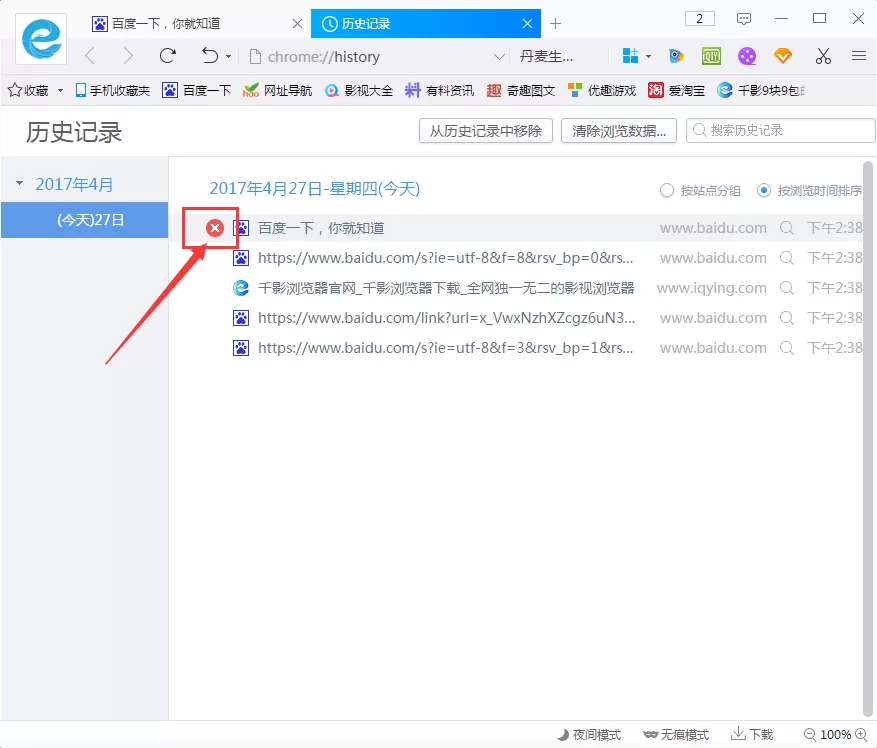Click the history list vertical scrollbar
Screen dimensions: 877x748
(x=867, y=439)
